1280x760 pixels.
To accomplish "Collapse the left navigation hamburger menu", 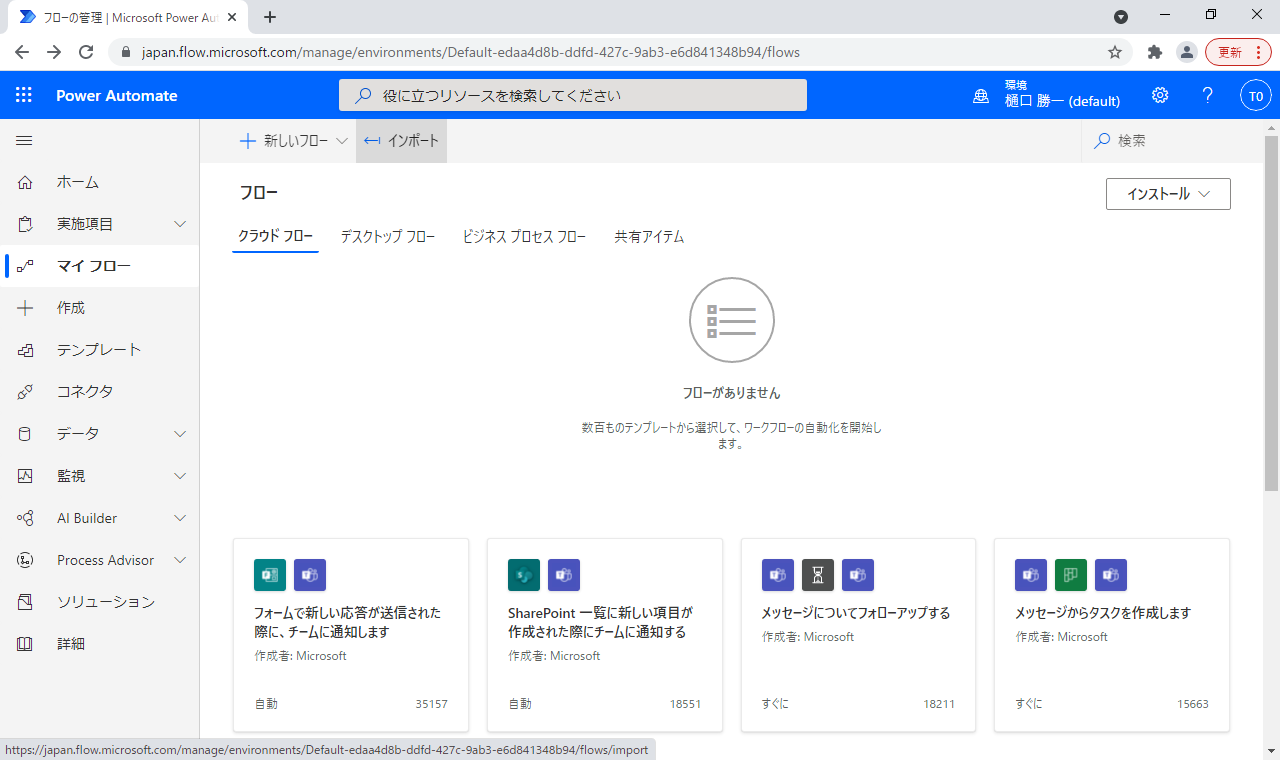I will pyautogui.click(x=24, y=141).
